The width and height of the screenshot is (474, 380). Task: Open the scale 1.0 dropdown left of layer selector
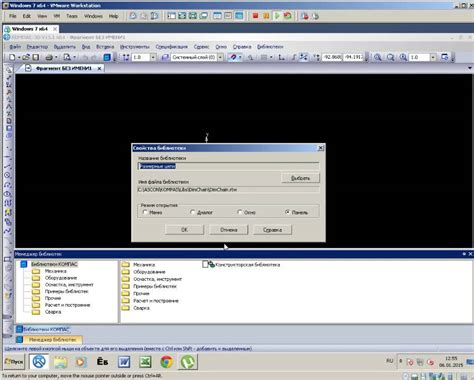153,57
